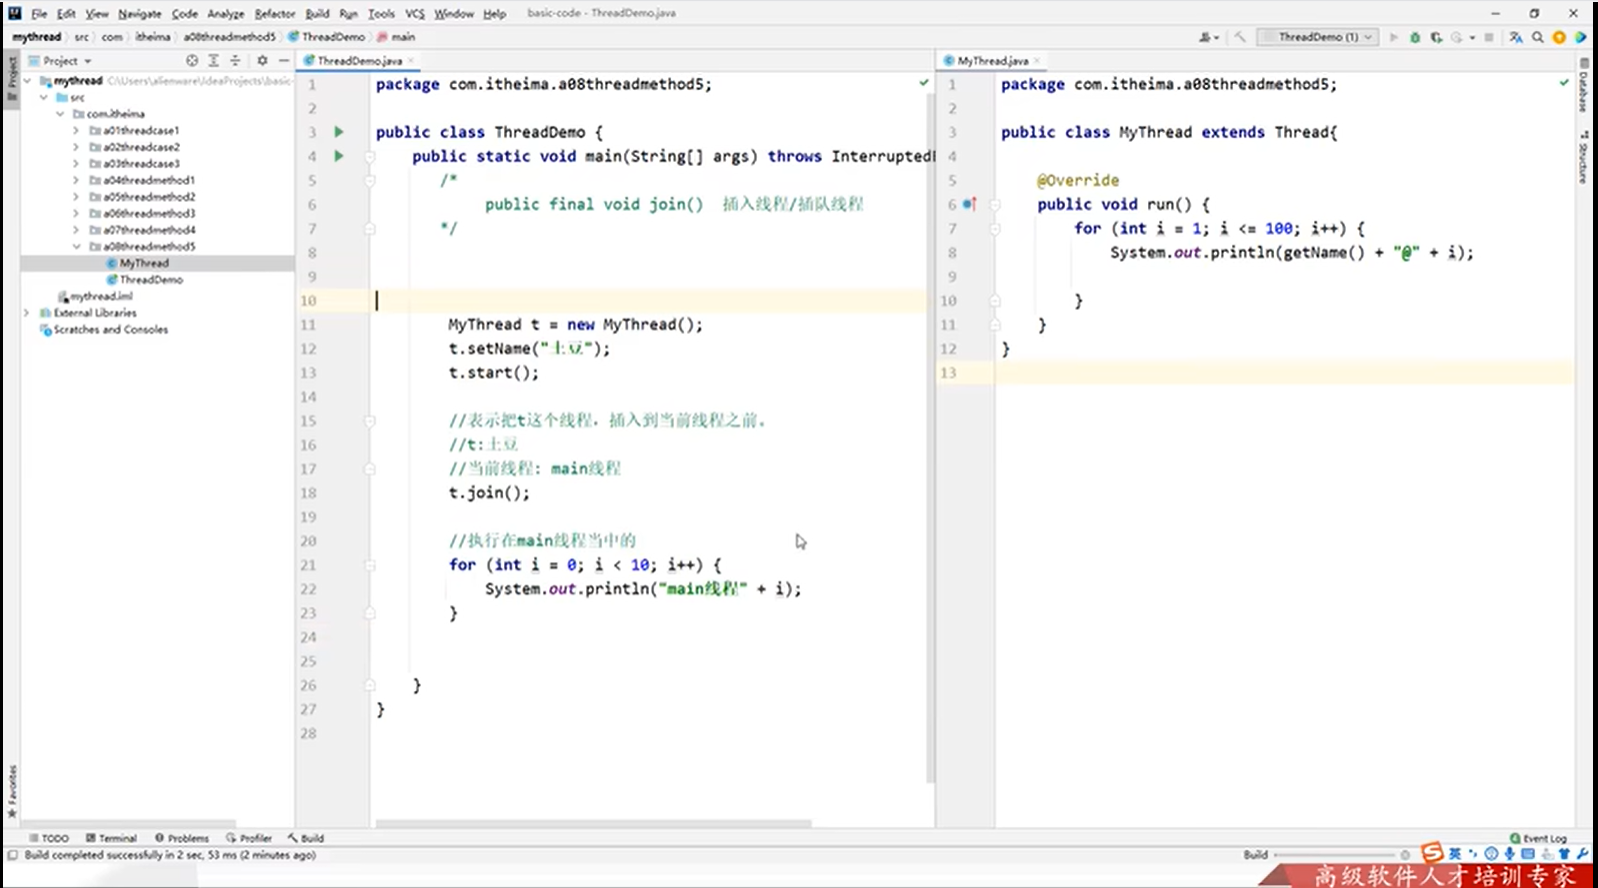
Task: Open the Event Log
Action: [x=1539, y=838]
